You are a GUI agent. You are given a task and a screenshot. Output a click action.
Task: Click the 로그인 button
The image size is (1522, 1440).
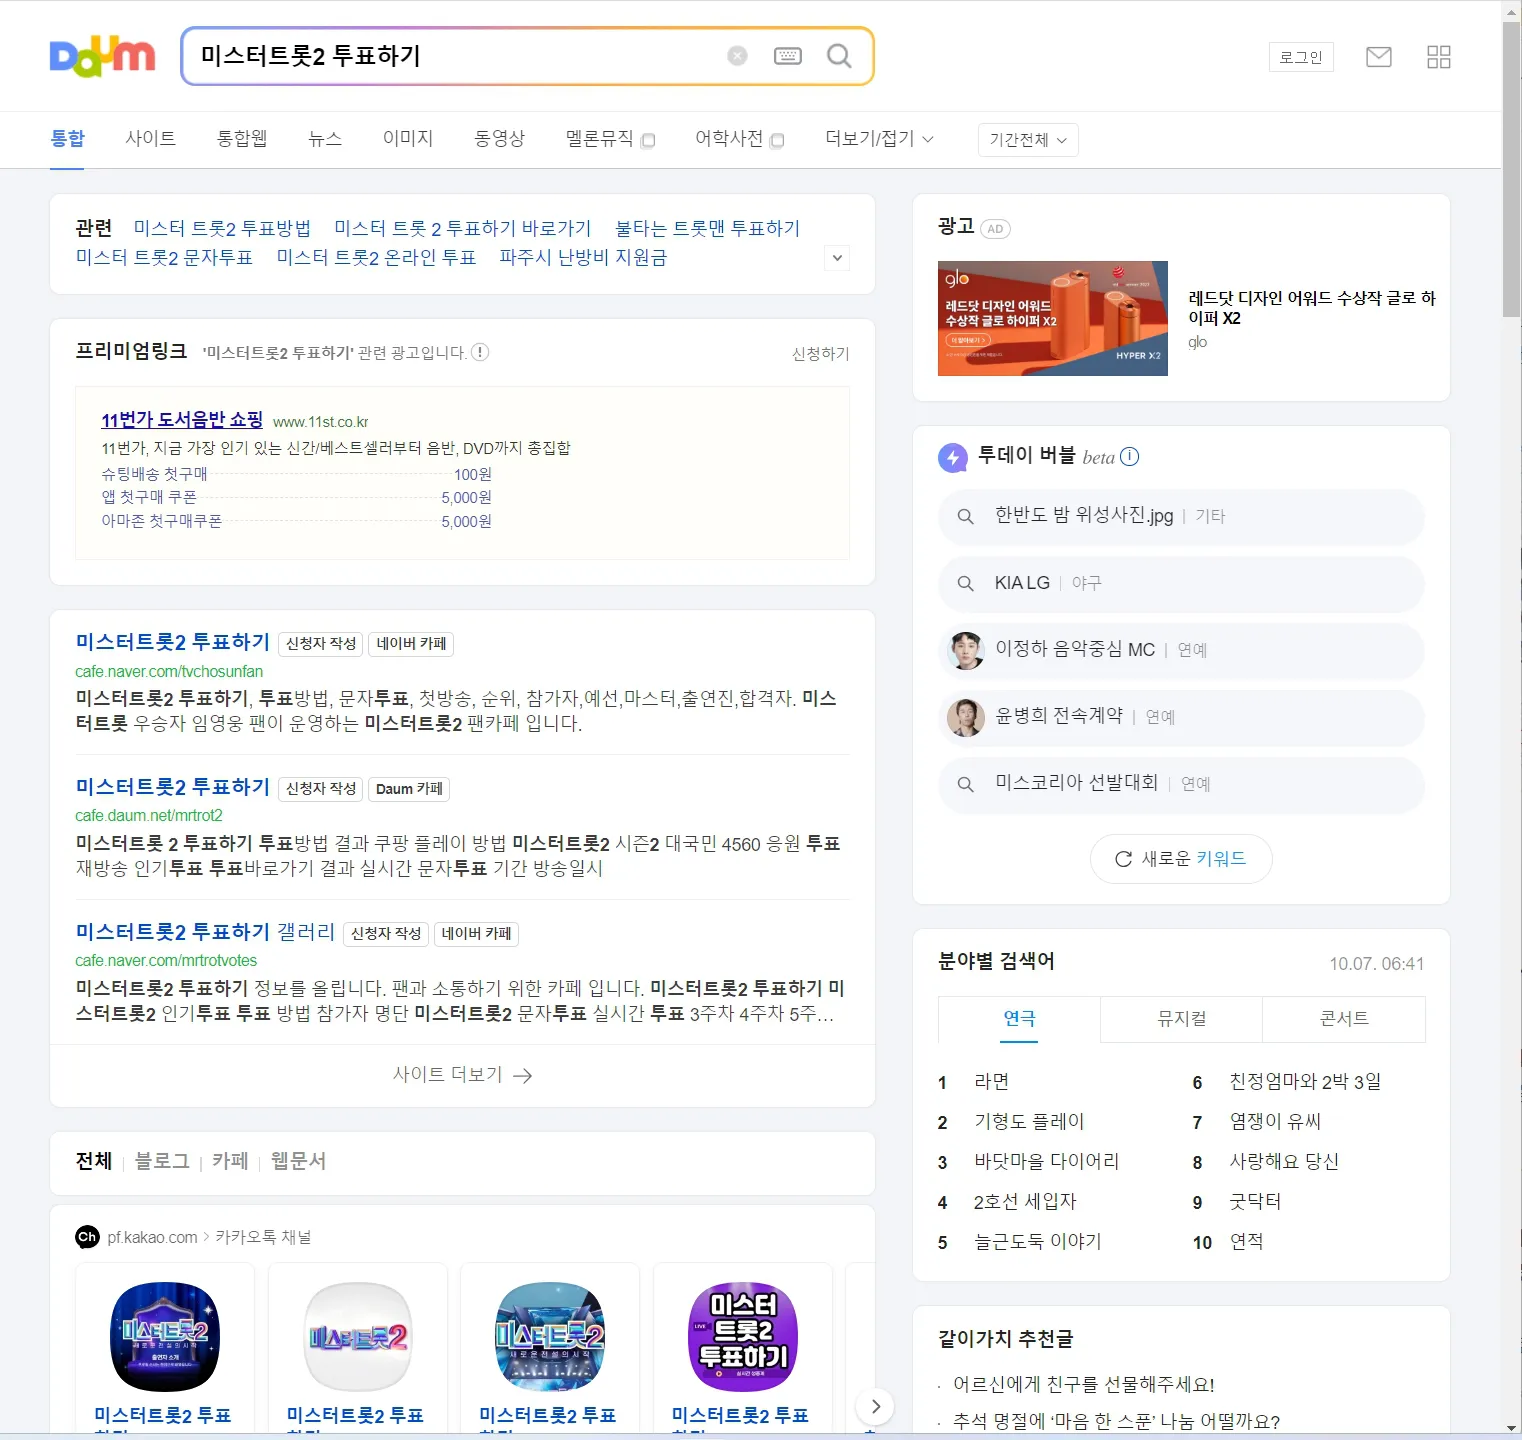[1301, 57]
